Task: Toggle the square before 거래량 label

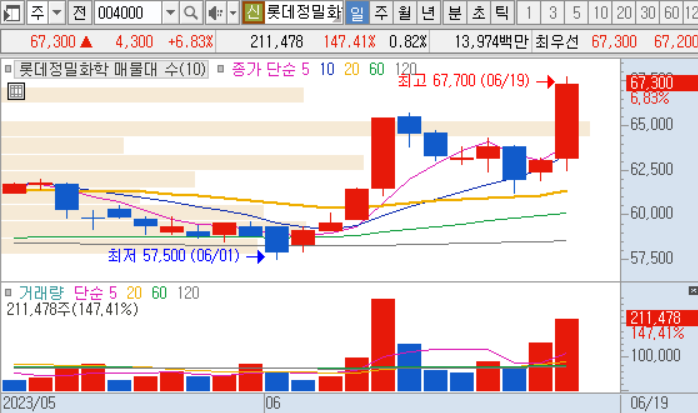Action: pyautogui.click(x=8, y=293)
